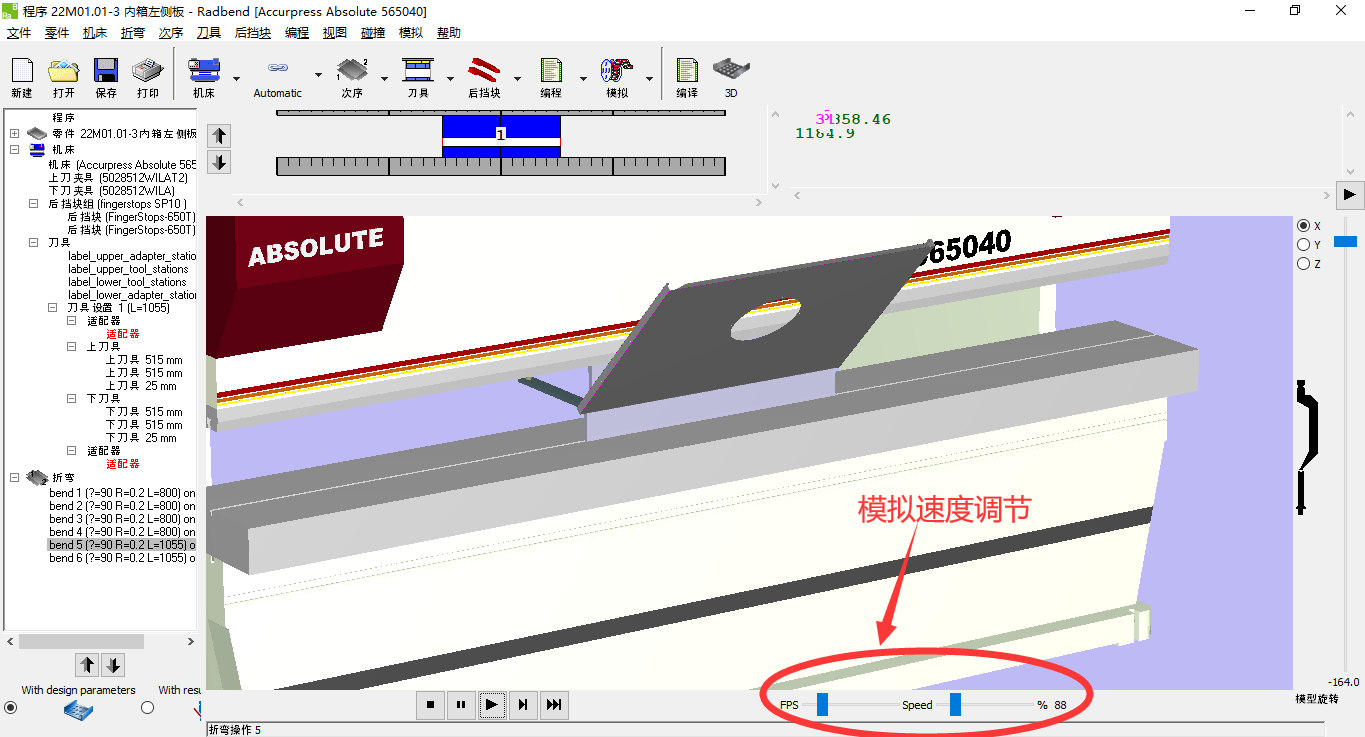Open dropdown arrow next to 刀具 icon
The height and width of the screenshot is (737, 1365).
point(451,78)
